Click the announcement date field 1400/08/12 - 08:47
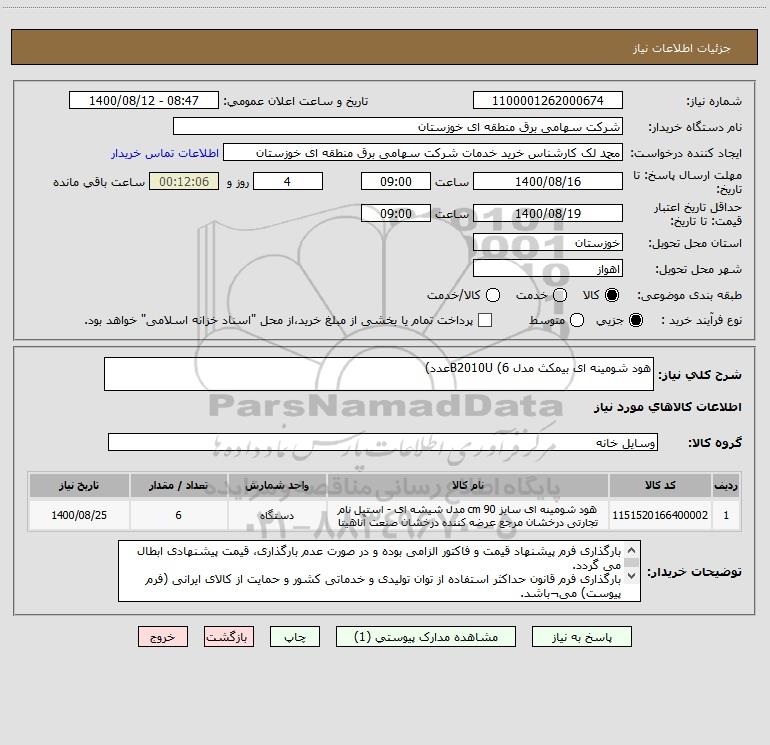The image size is (770, 745). pos(144,100)
